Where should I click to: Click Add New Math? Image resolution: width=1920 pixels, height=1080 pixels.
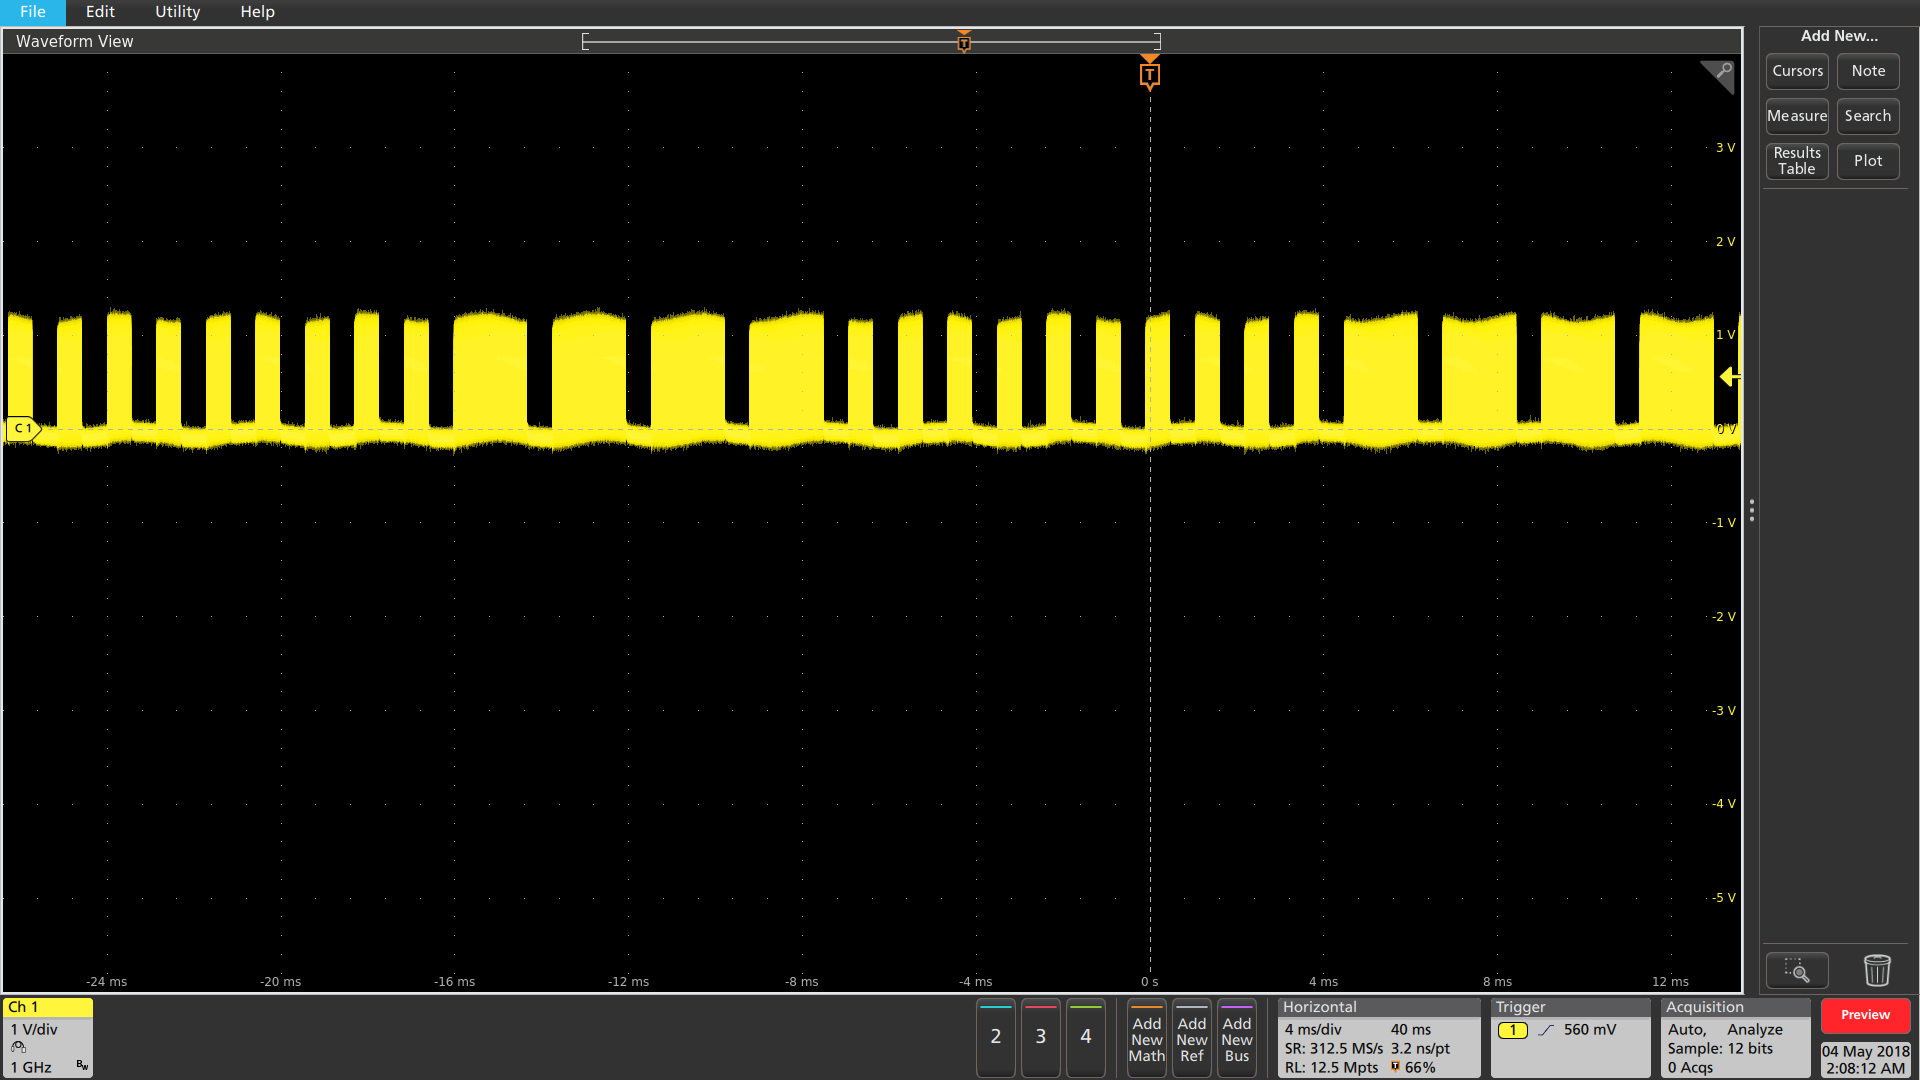point(1147,1038)
